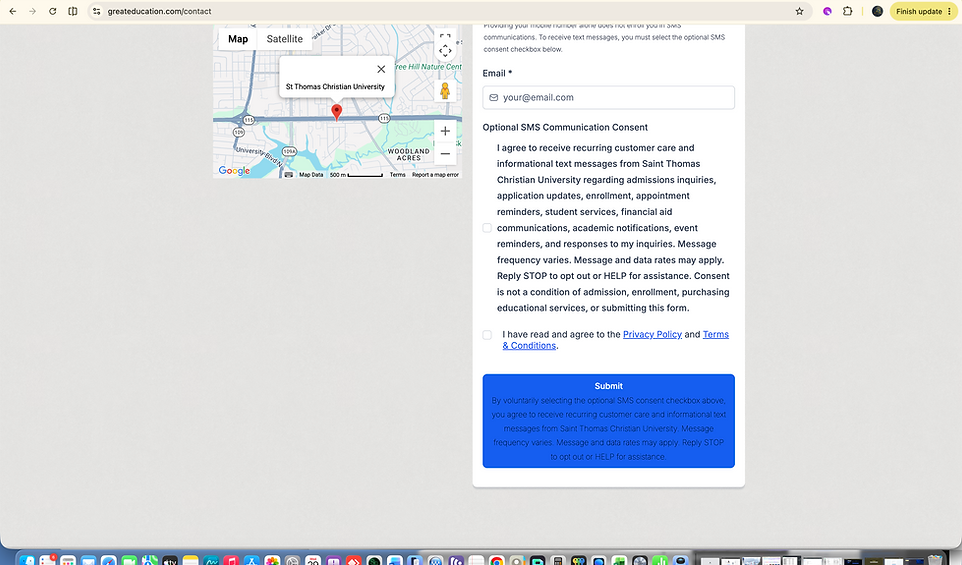Click the Email * field label

point(497,73)
